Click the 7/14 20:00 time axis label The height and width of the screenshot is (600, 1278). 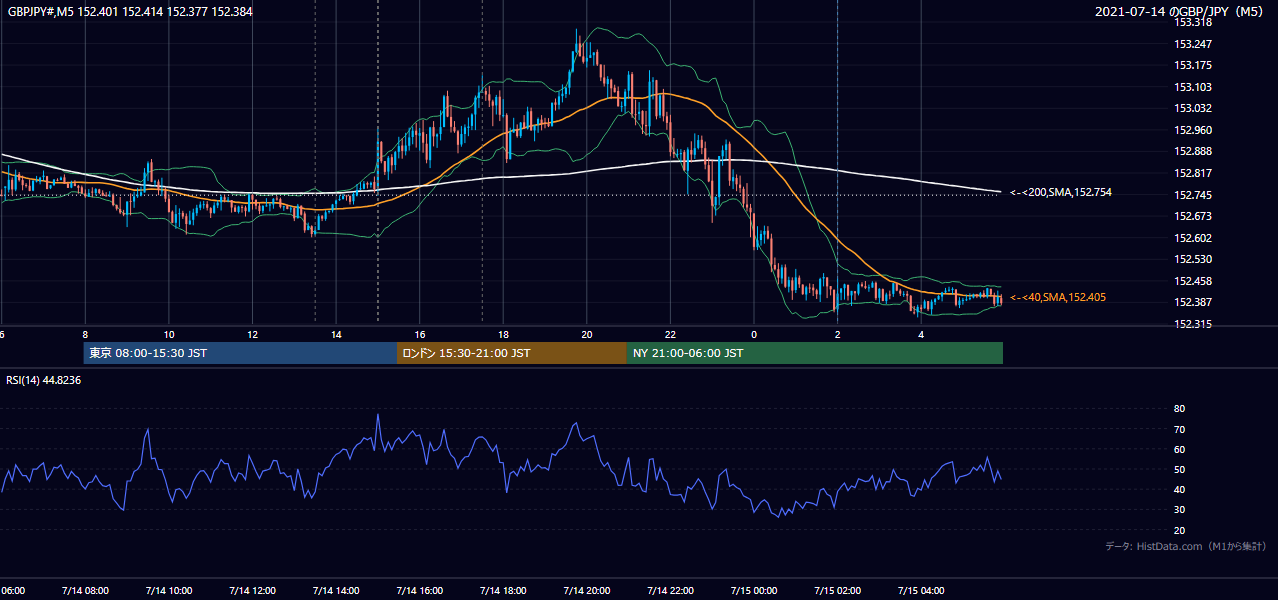click(587, 590)
